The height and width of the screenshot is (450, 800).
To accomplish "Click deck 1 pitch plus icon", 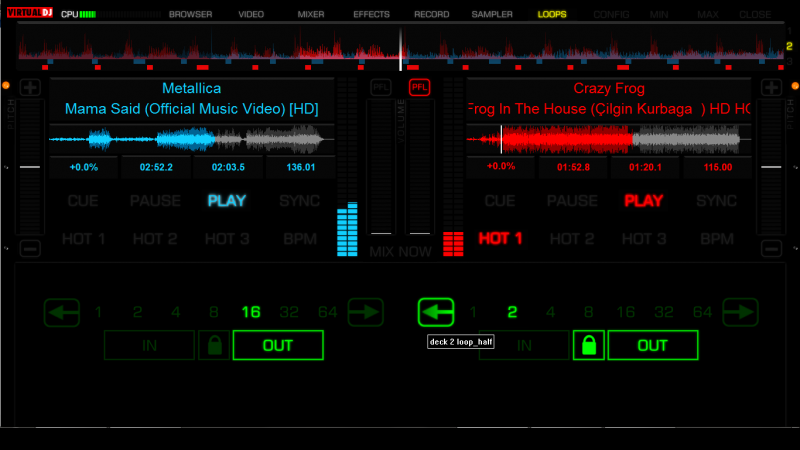I will [30, 87].
